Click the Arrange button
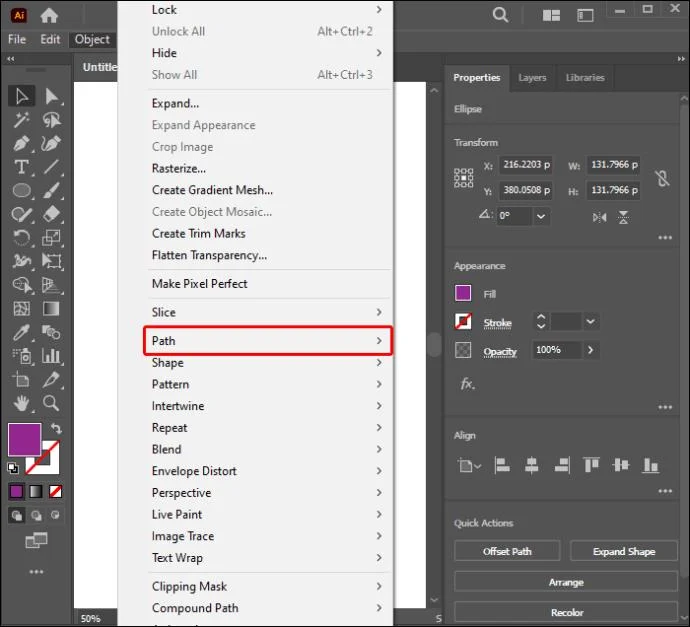 point(566,582)
